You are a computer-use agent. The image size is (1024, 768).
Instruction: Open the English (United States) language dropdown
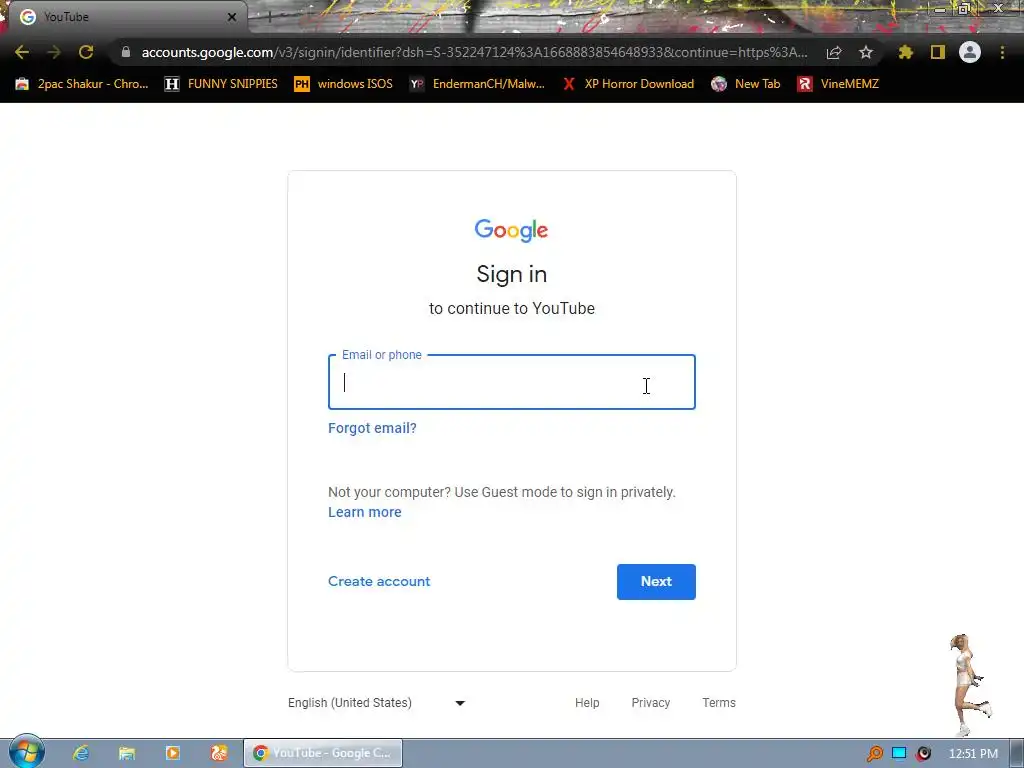[377, 703]
